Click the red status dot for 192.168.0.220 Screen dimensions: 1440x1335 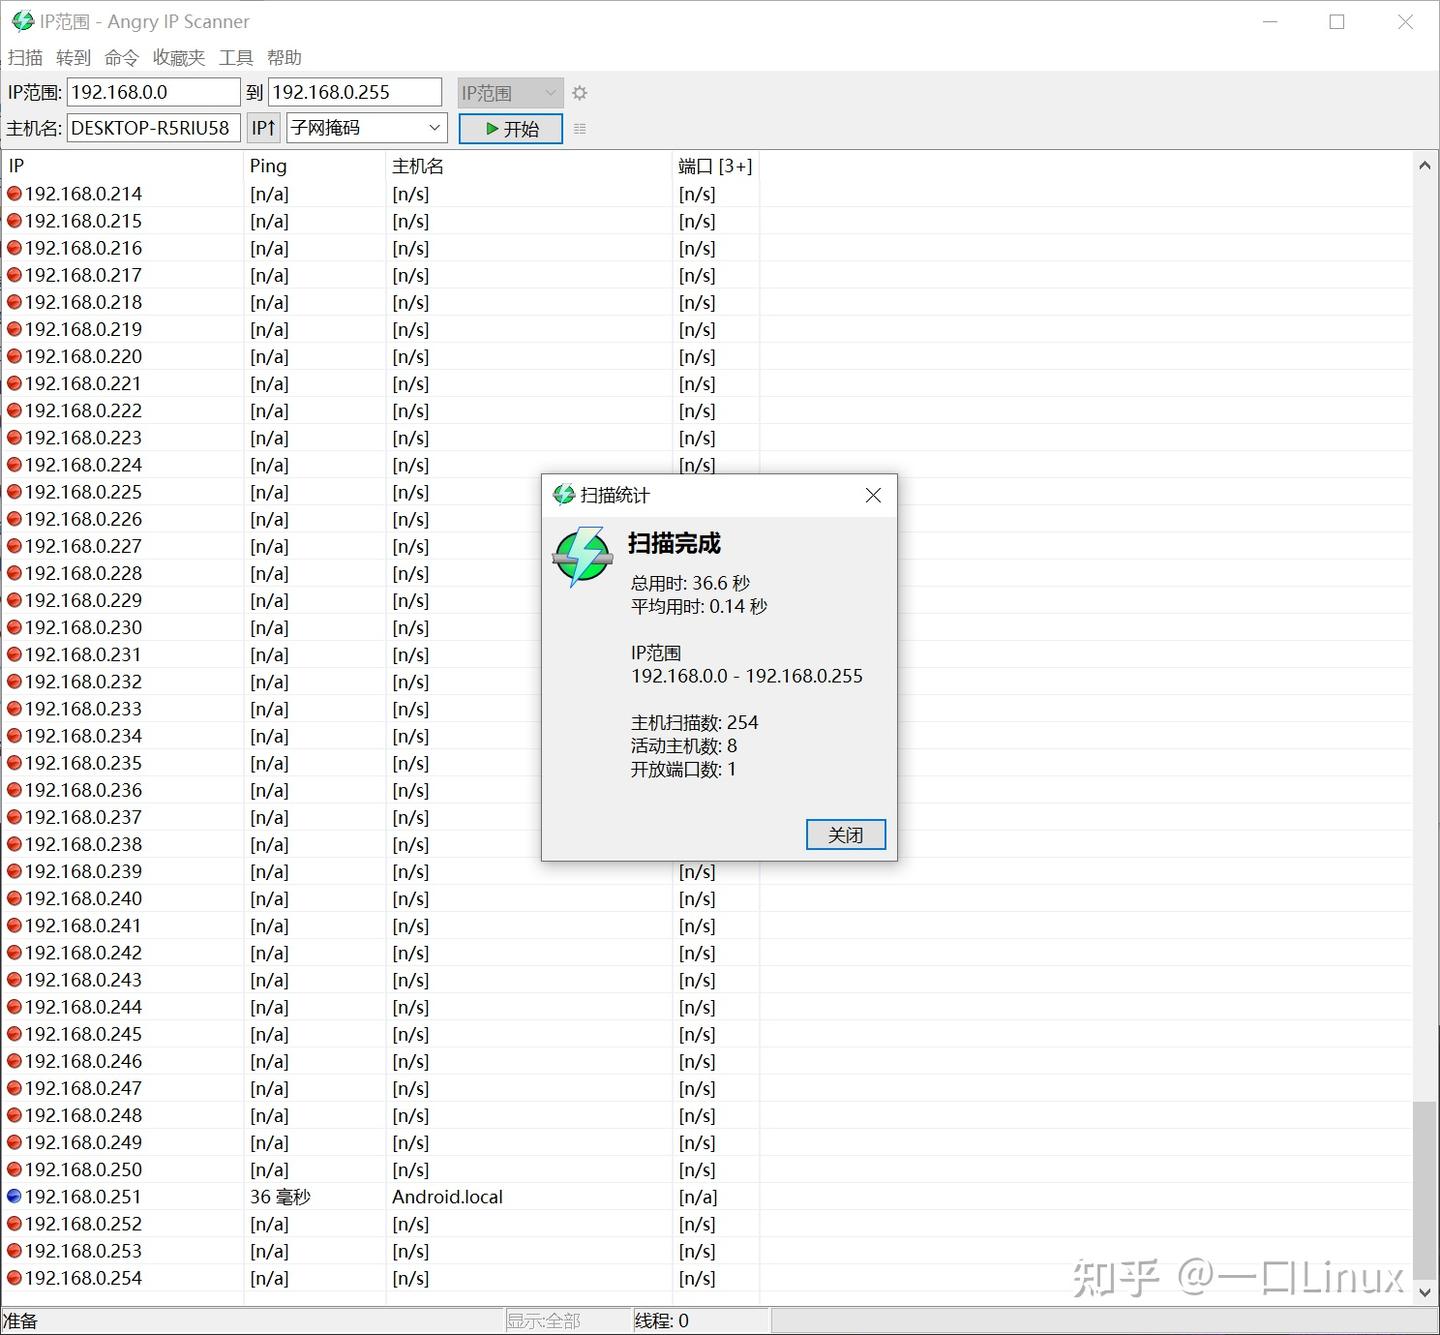14,357
